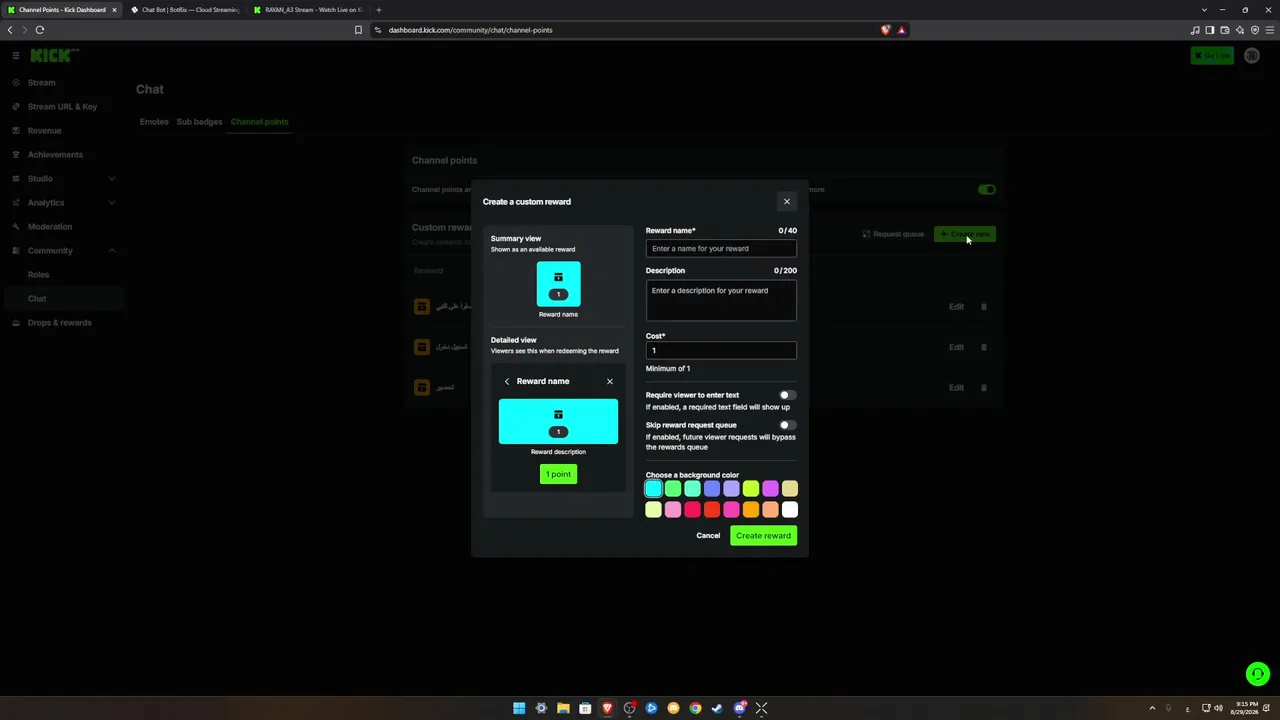This screenshot has height=720, width=1280.
Task: Click Cancel in the reward dialog
Action: pyautogui.click(x=708, y=536)
